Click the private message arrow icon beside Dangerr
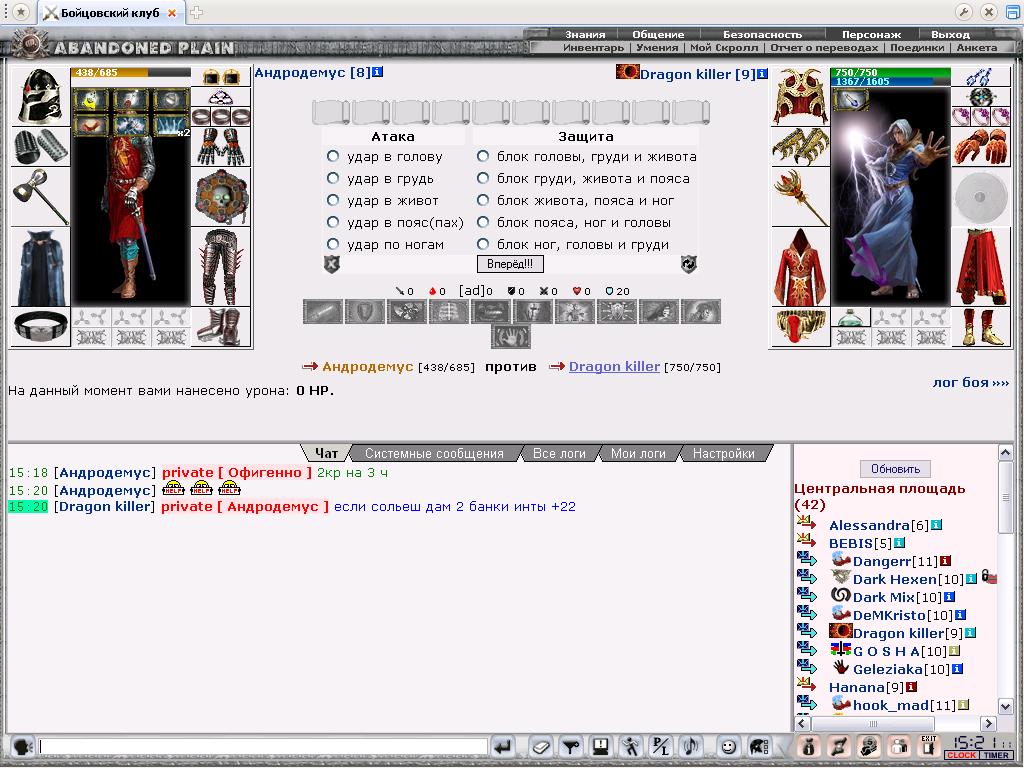 click(807, 559)
